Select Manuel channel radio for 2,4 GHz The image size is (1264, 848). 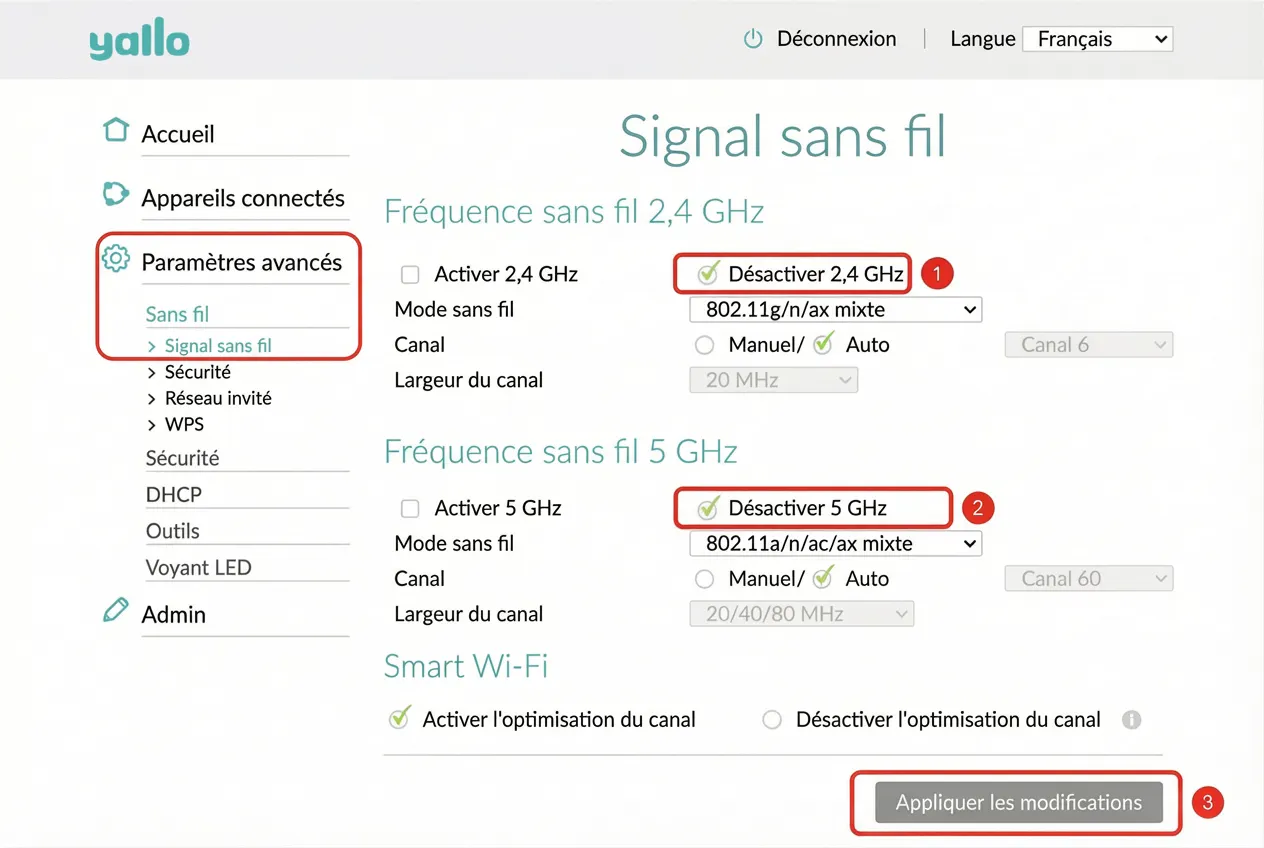tap(705, 345)
